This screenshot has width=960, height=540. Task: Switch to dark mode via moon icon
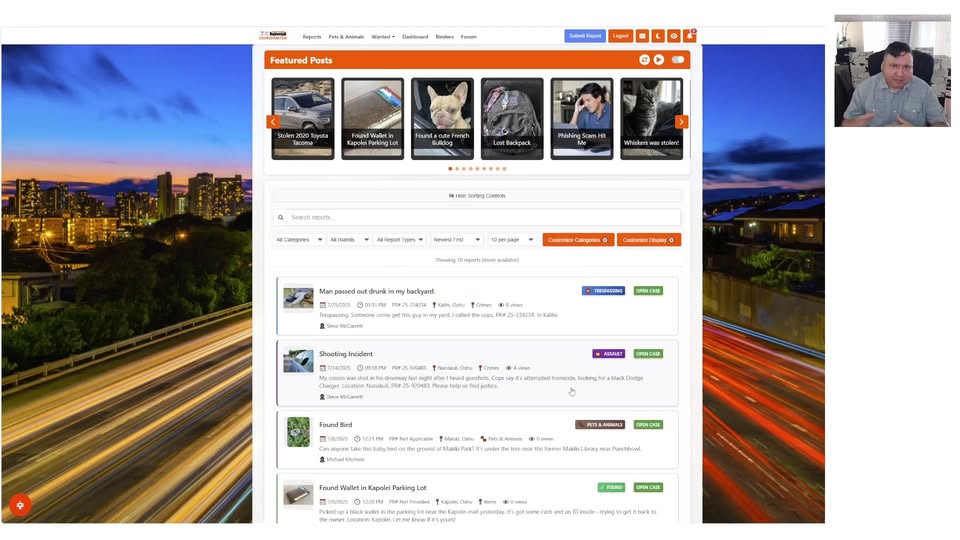point(658,36)
